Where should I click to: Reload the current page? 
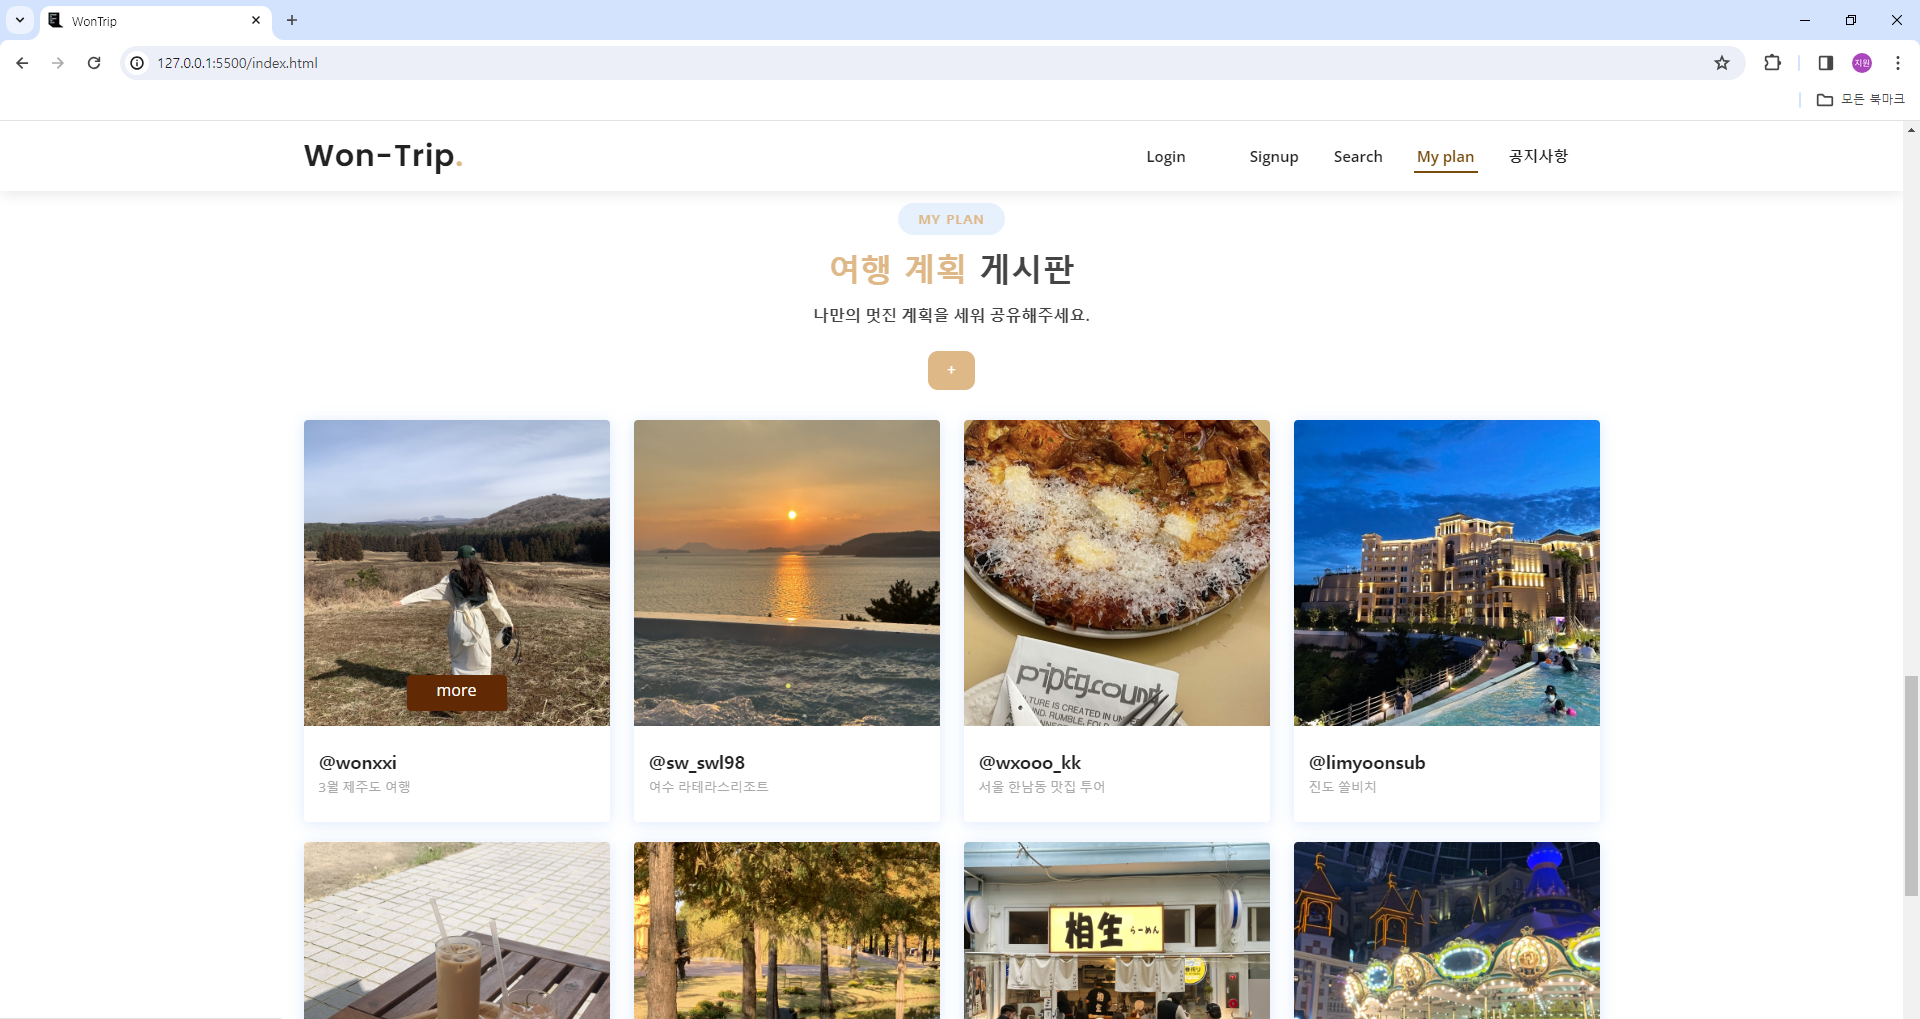pos(94,63)
